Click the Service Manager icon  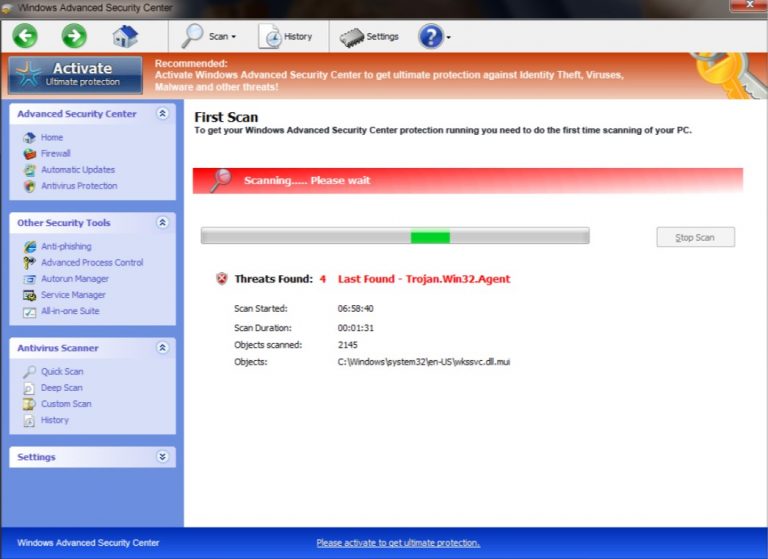pos(29,295)
